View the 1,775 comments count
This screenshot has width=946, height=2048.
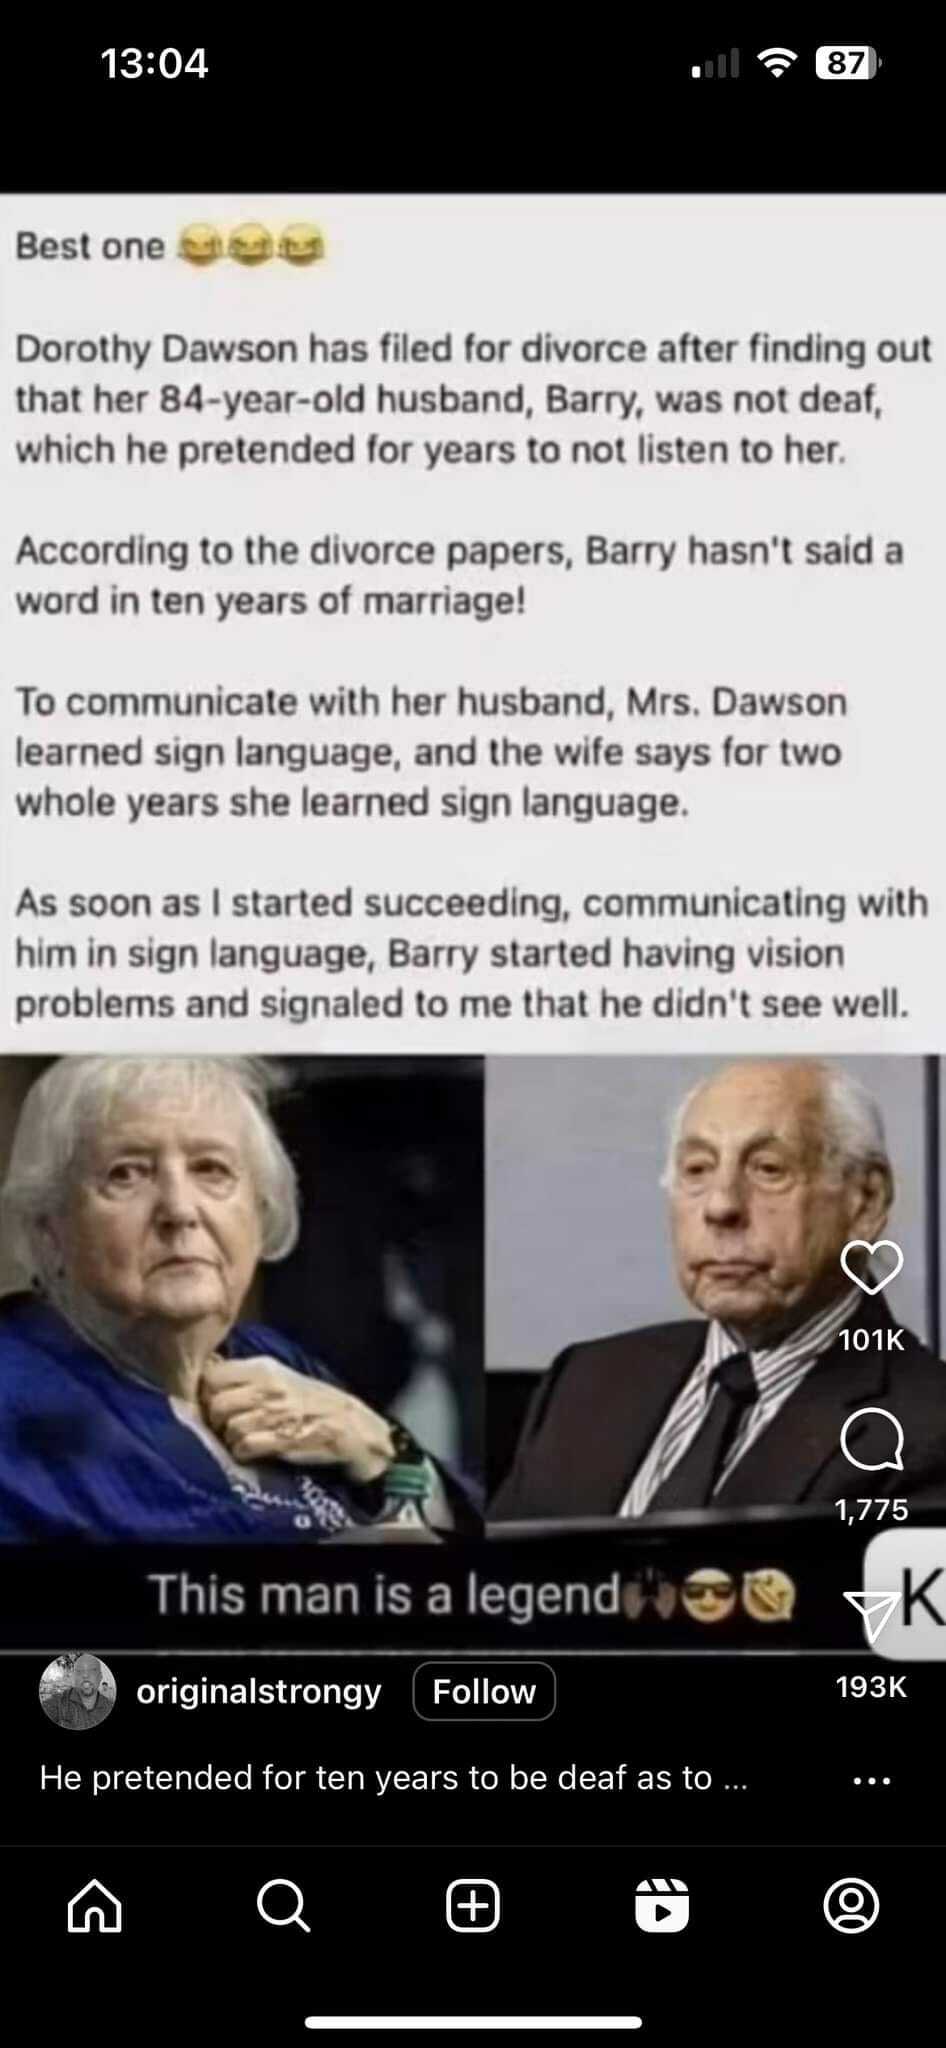[x=872, y=1509]
